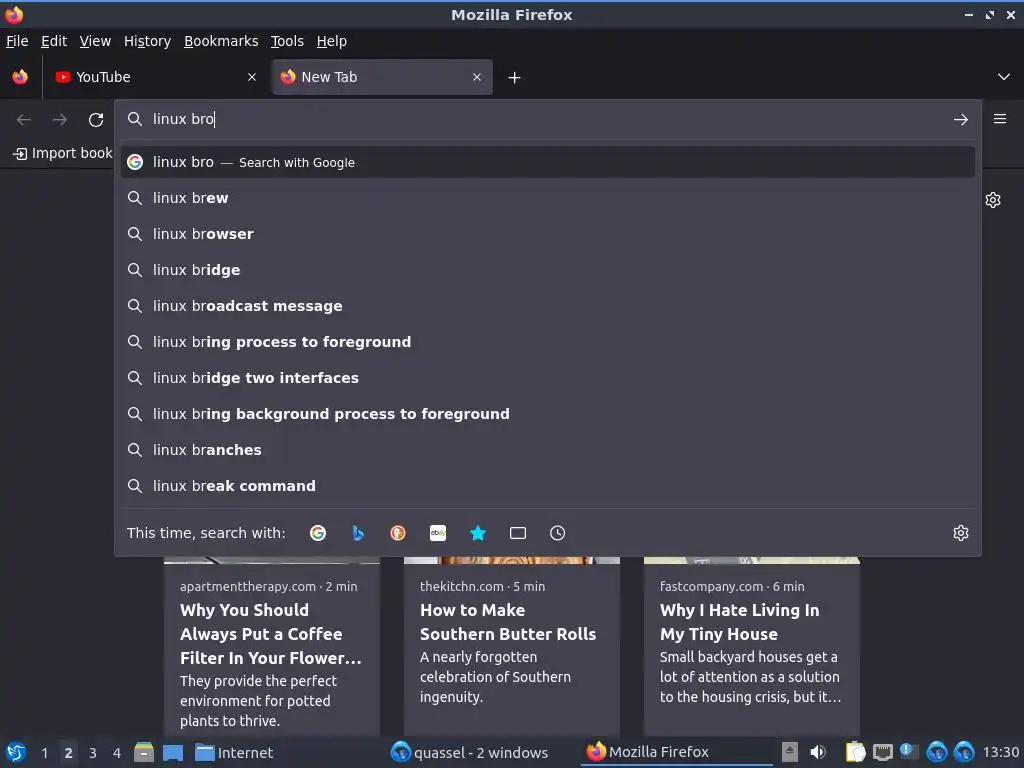Viewport: 1024px width, 768px height.
Task: Open the History menu
Action: pyautogui.click(x=147, y=41)
